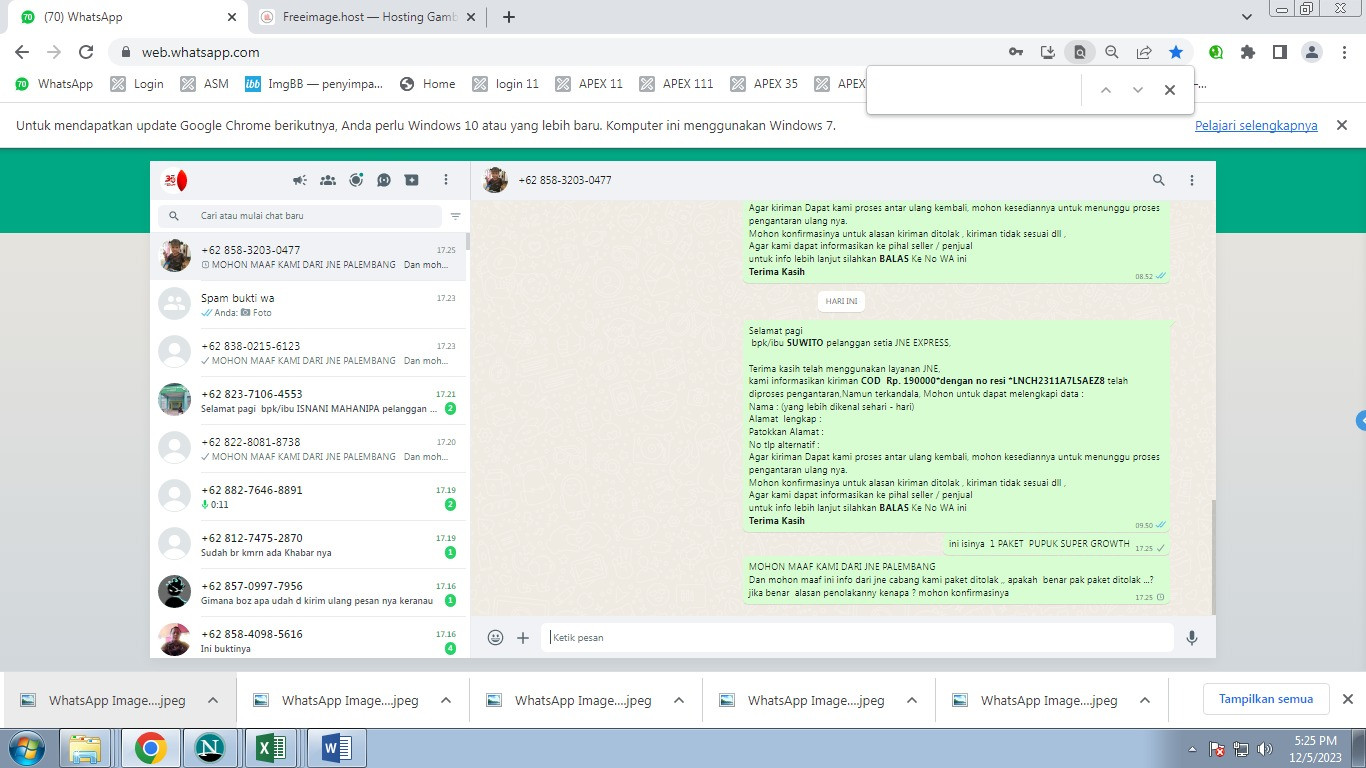
Task: Open the green WhatsApp extension icon
Action: click(1216, 52)
